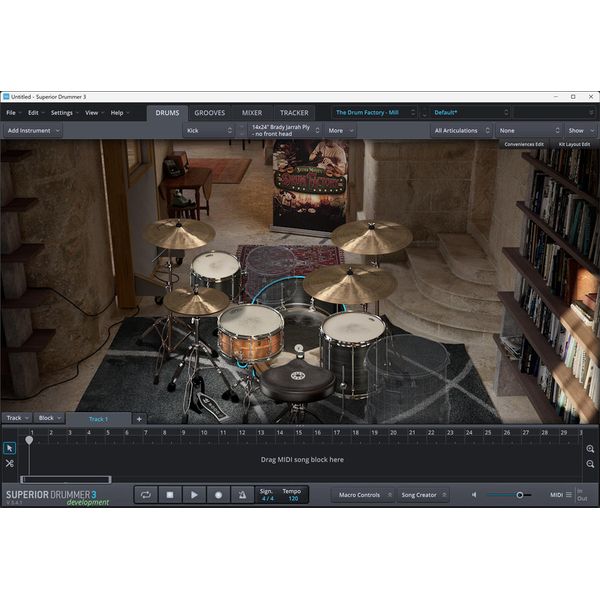This screenshot has width=600, height=600.
Task: Expand the Macro Controls panel
Action: (x=363, y=495)
